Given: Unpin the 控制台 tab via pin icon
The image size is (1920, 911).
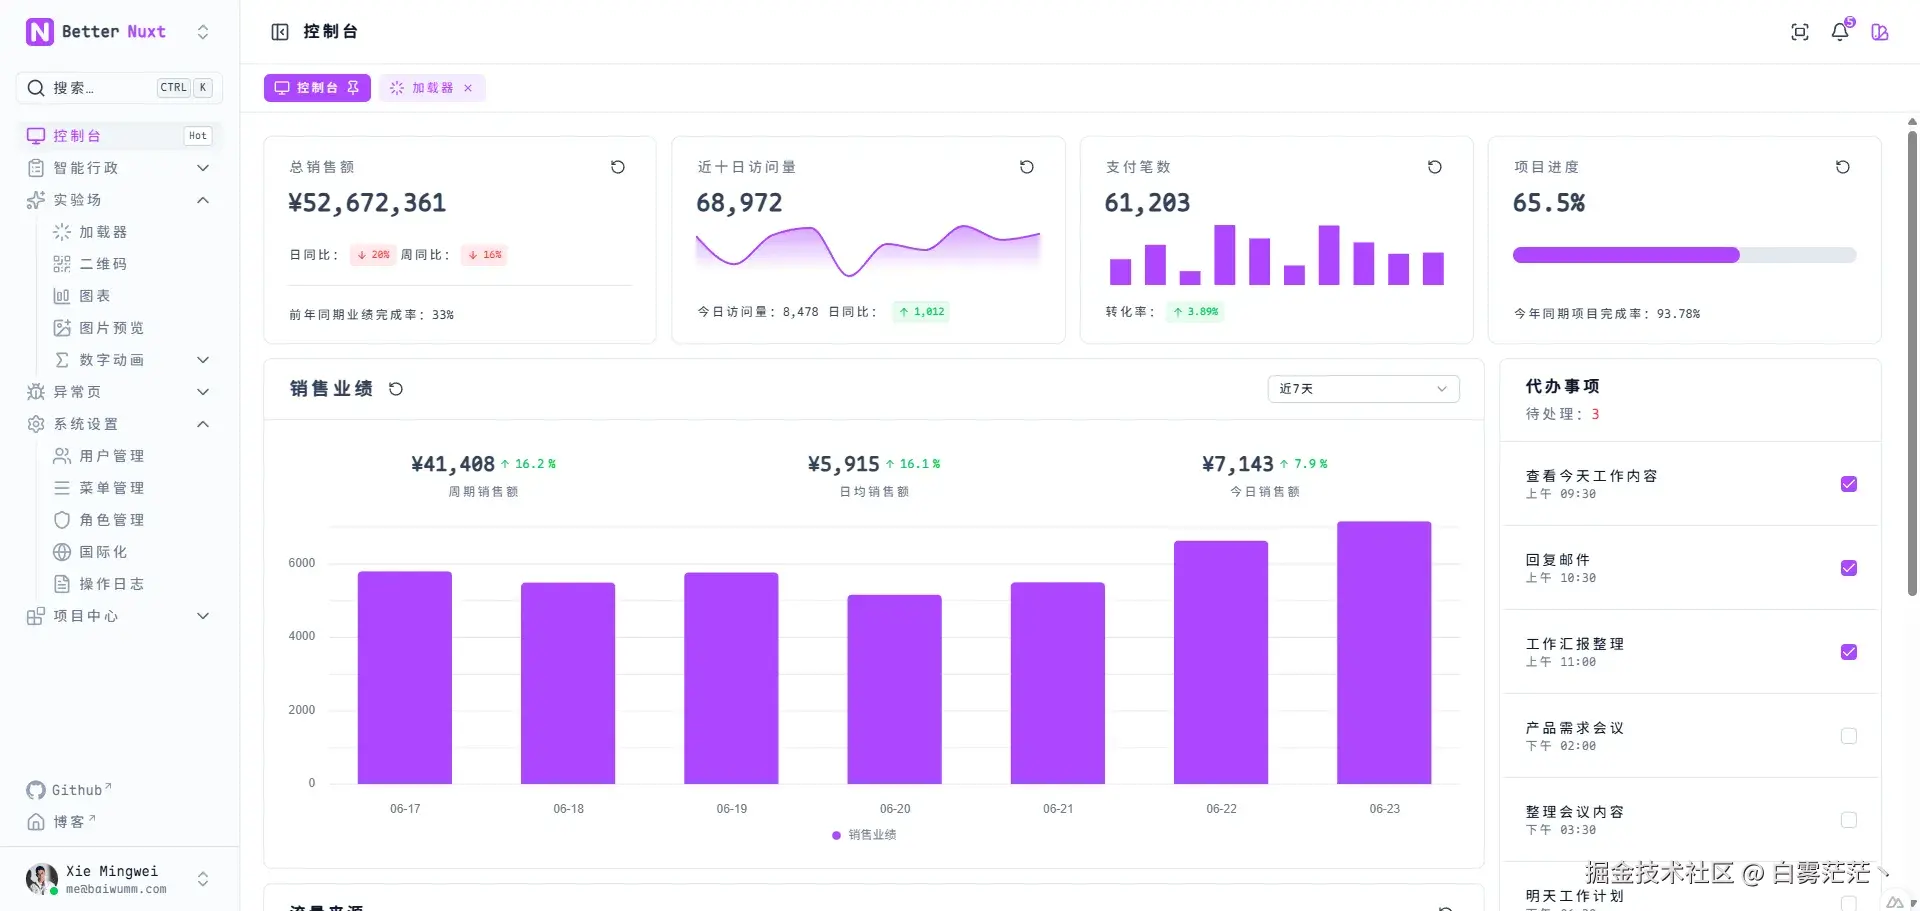Looking at the screenshot, I should pyautogui.click(x=353, y=88).
